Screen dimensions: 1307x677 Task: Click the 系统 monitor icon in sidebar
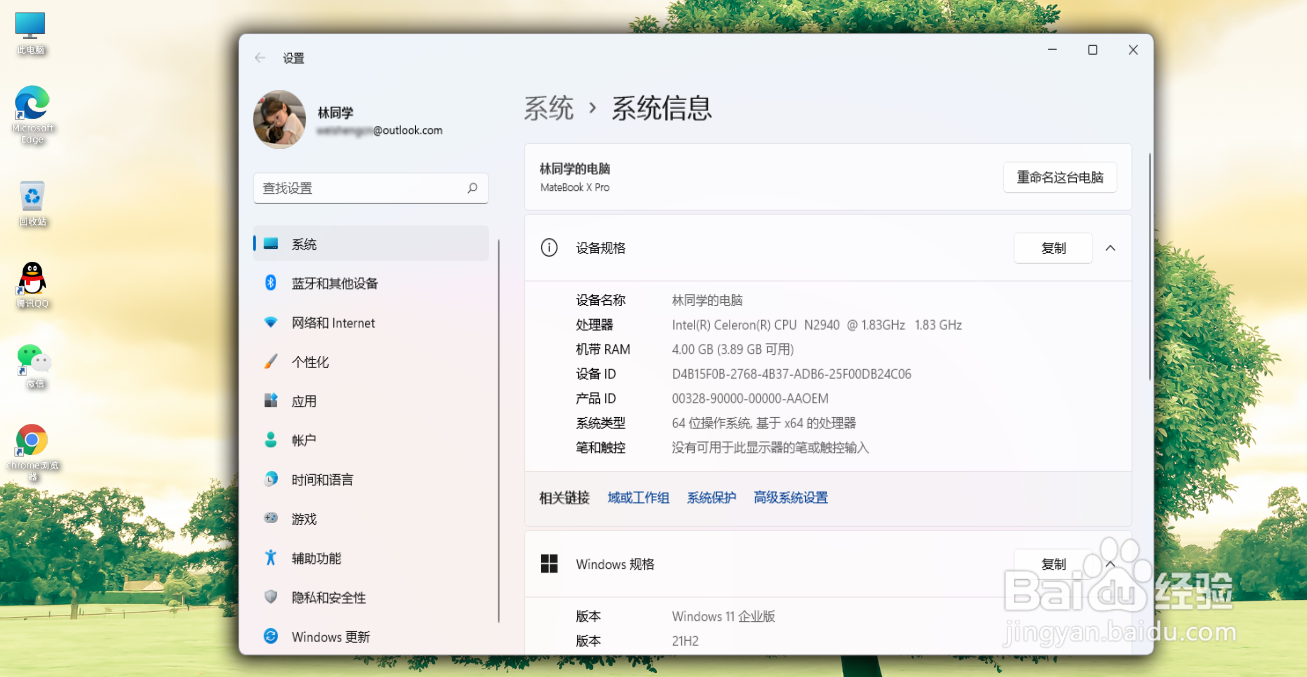[x=271, y=244]
